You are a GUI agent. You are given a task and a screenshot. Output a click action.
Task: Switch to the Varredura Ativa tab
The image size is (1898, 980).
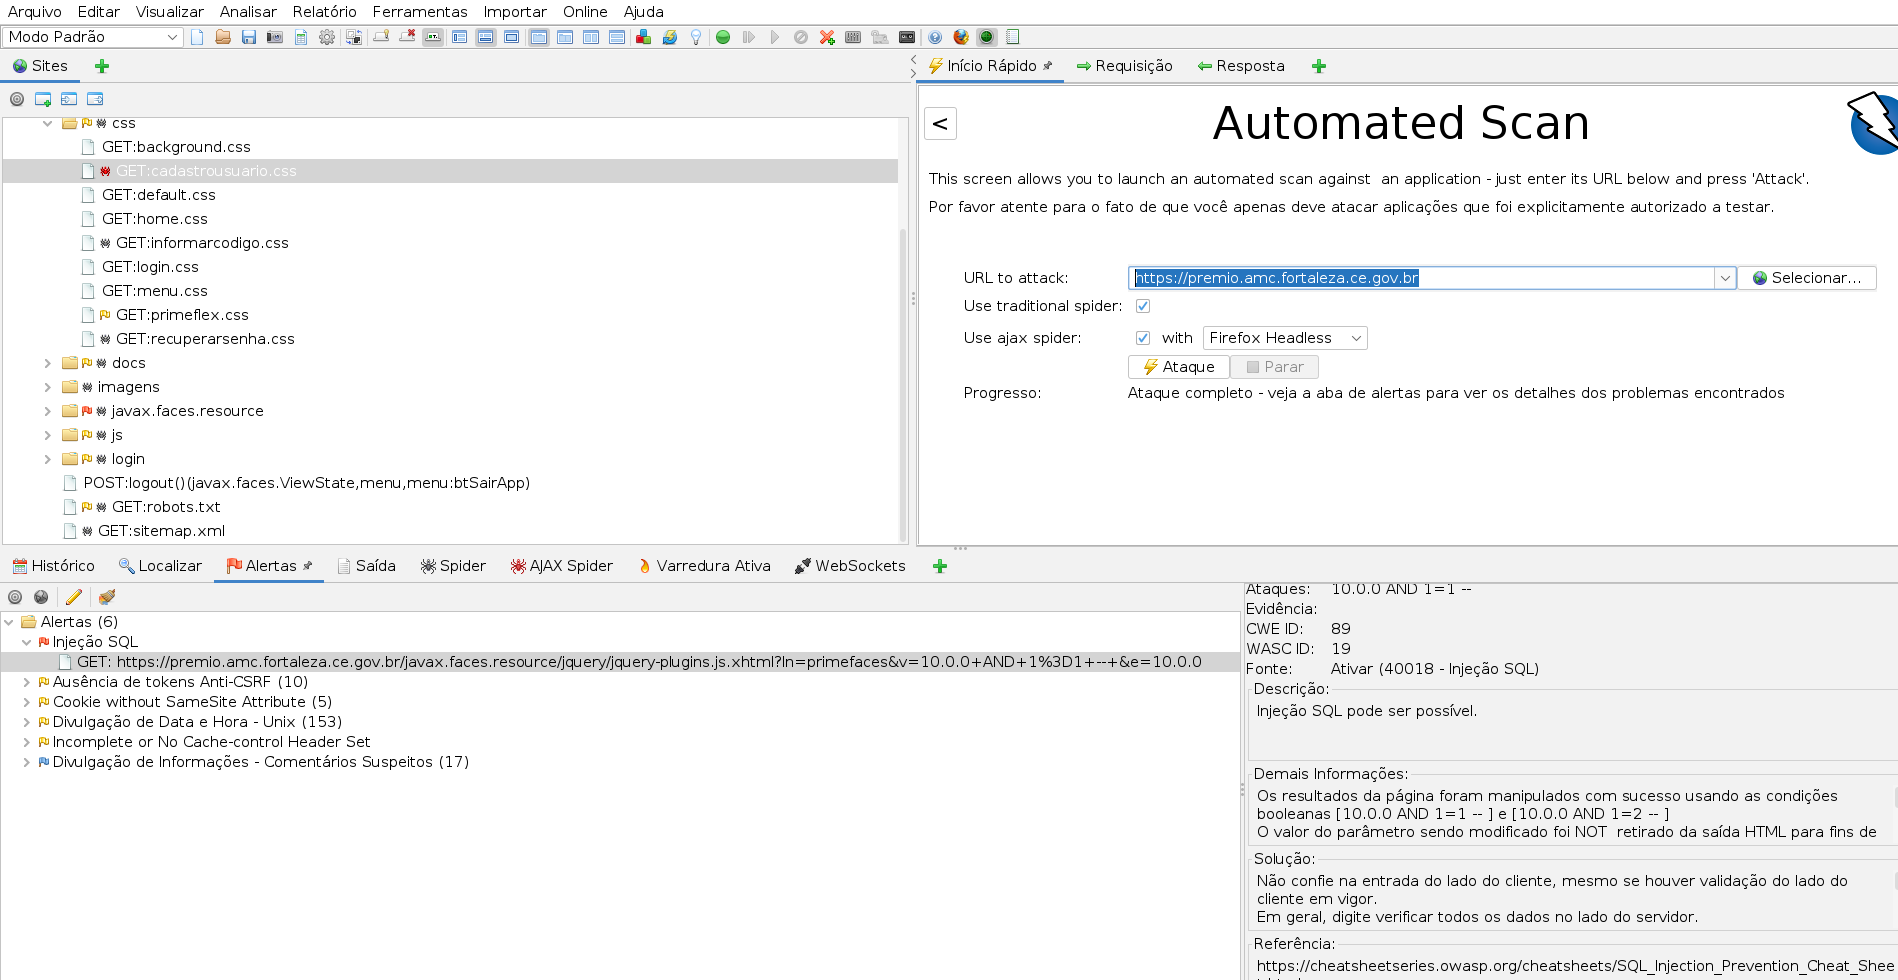tap(704, 566)
